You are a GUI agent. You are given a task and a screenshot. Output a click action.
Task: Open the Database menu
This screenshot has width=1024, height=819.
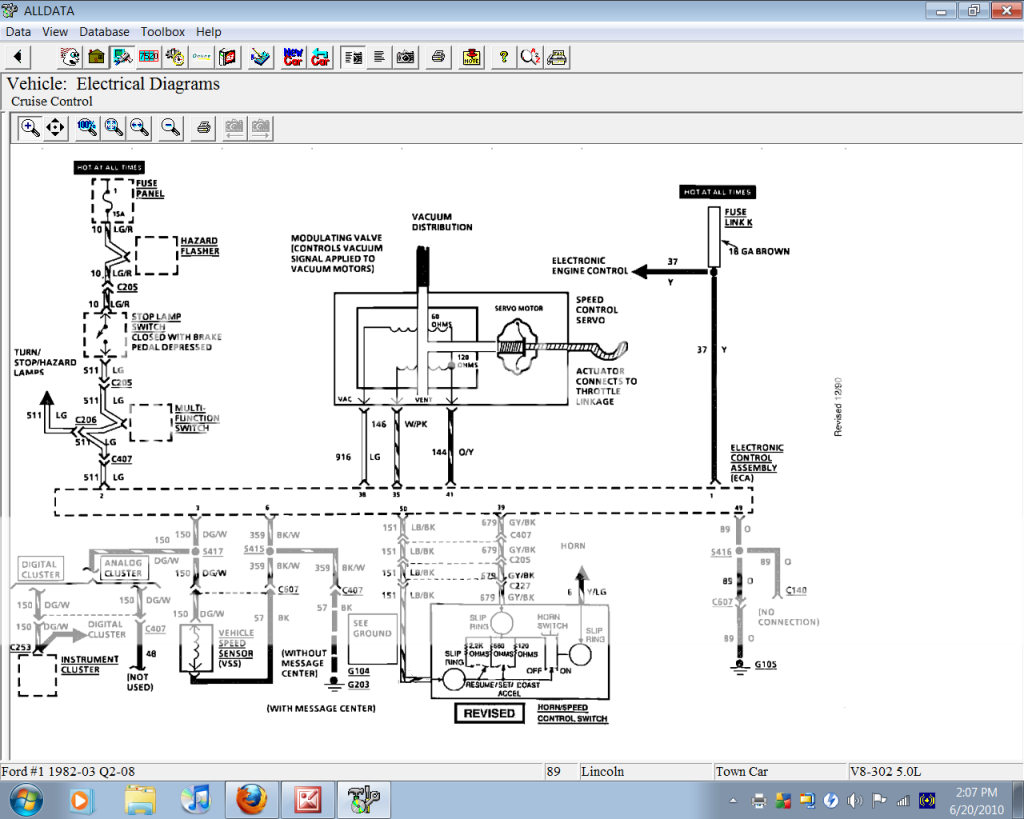(x=104, y=31)
